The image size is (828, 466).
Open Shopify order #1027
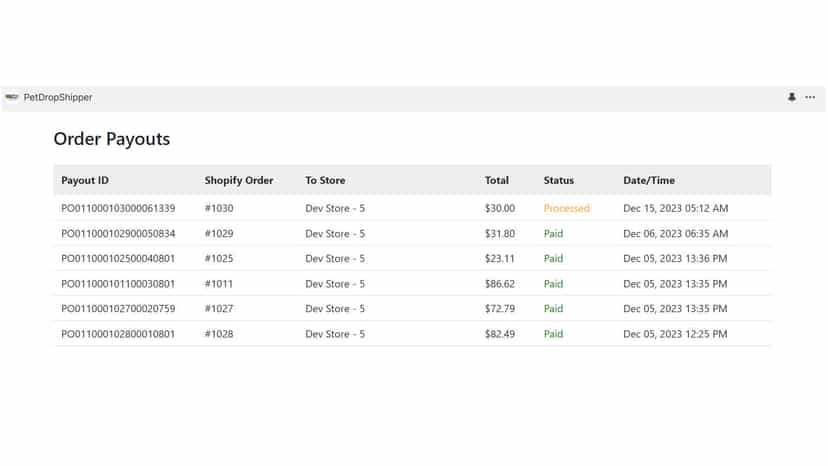point(219,309)
